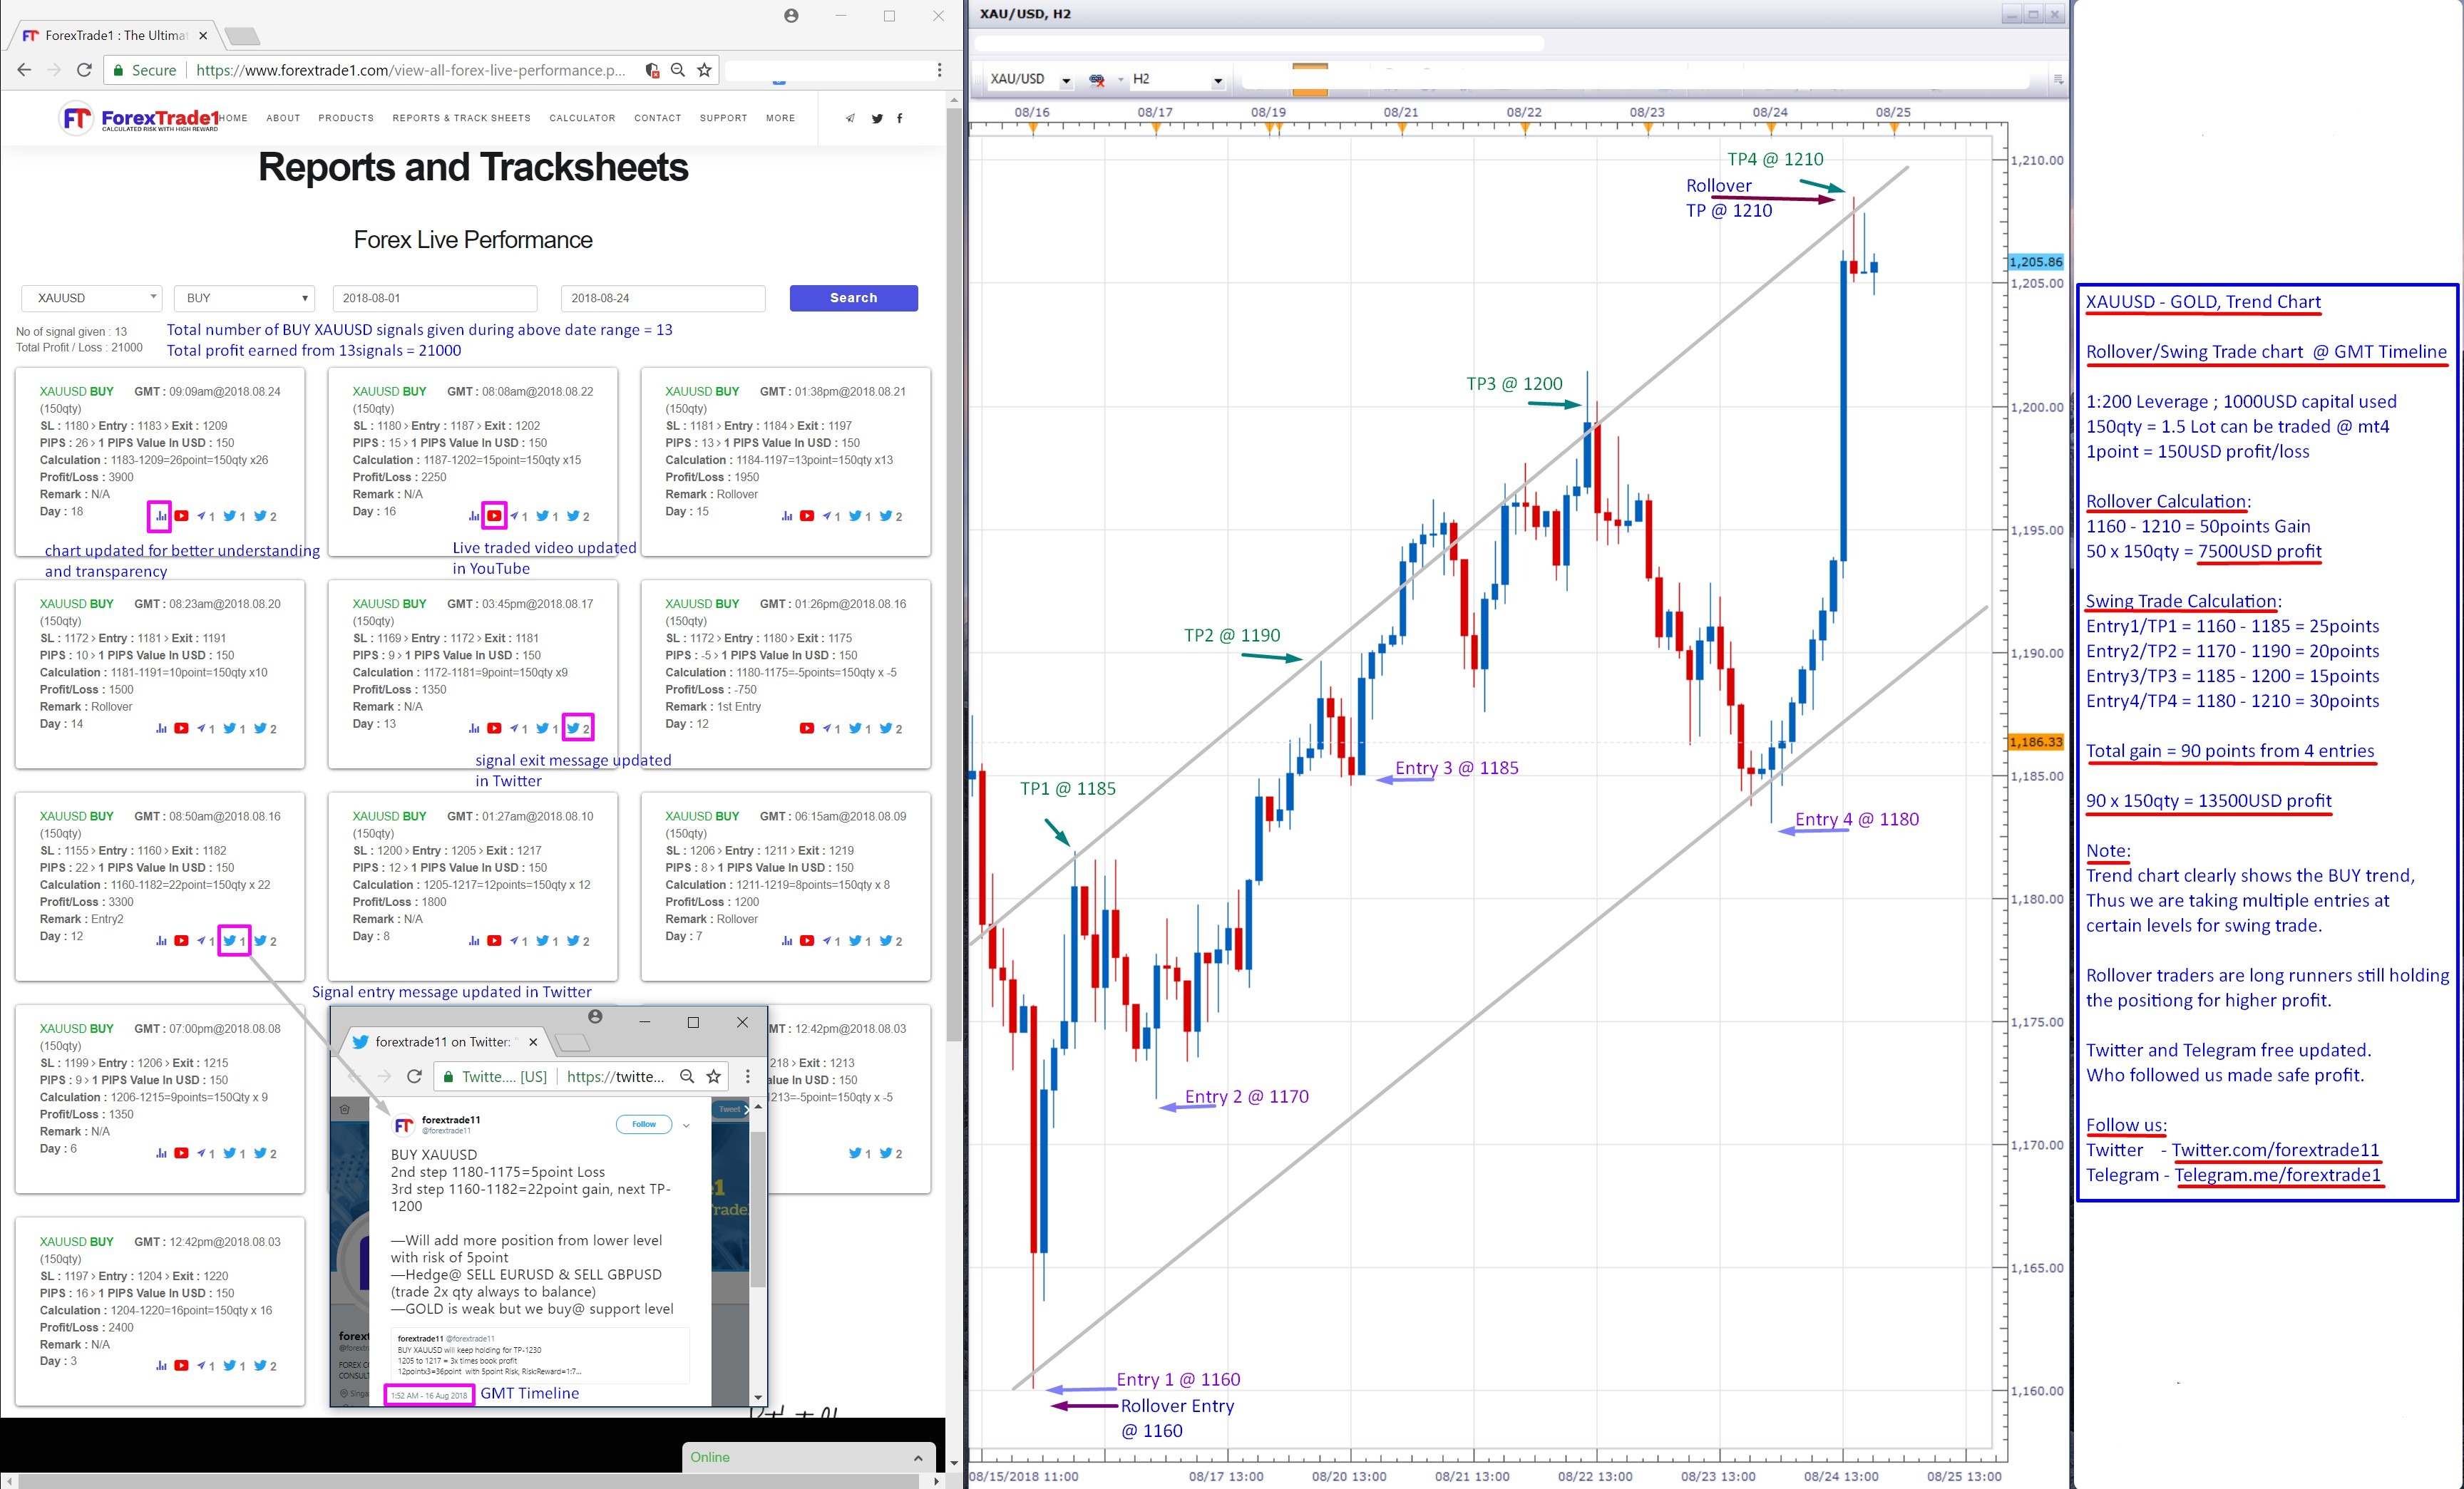The width and height of the screenshot is (2464, 1489).
Task: Click the orange highlighted toolbar button in chart
Action: (x=1310, y=79)
